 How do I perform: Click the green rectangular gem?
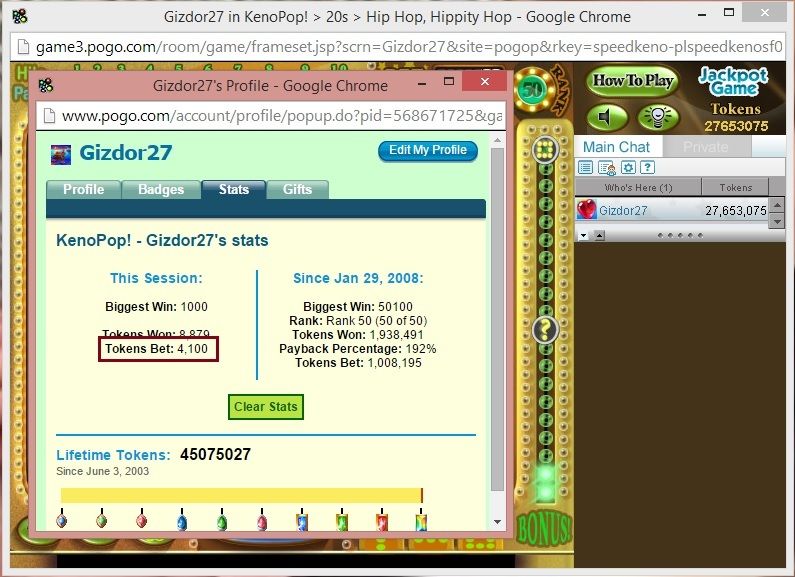pos(342,522)
